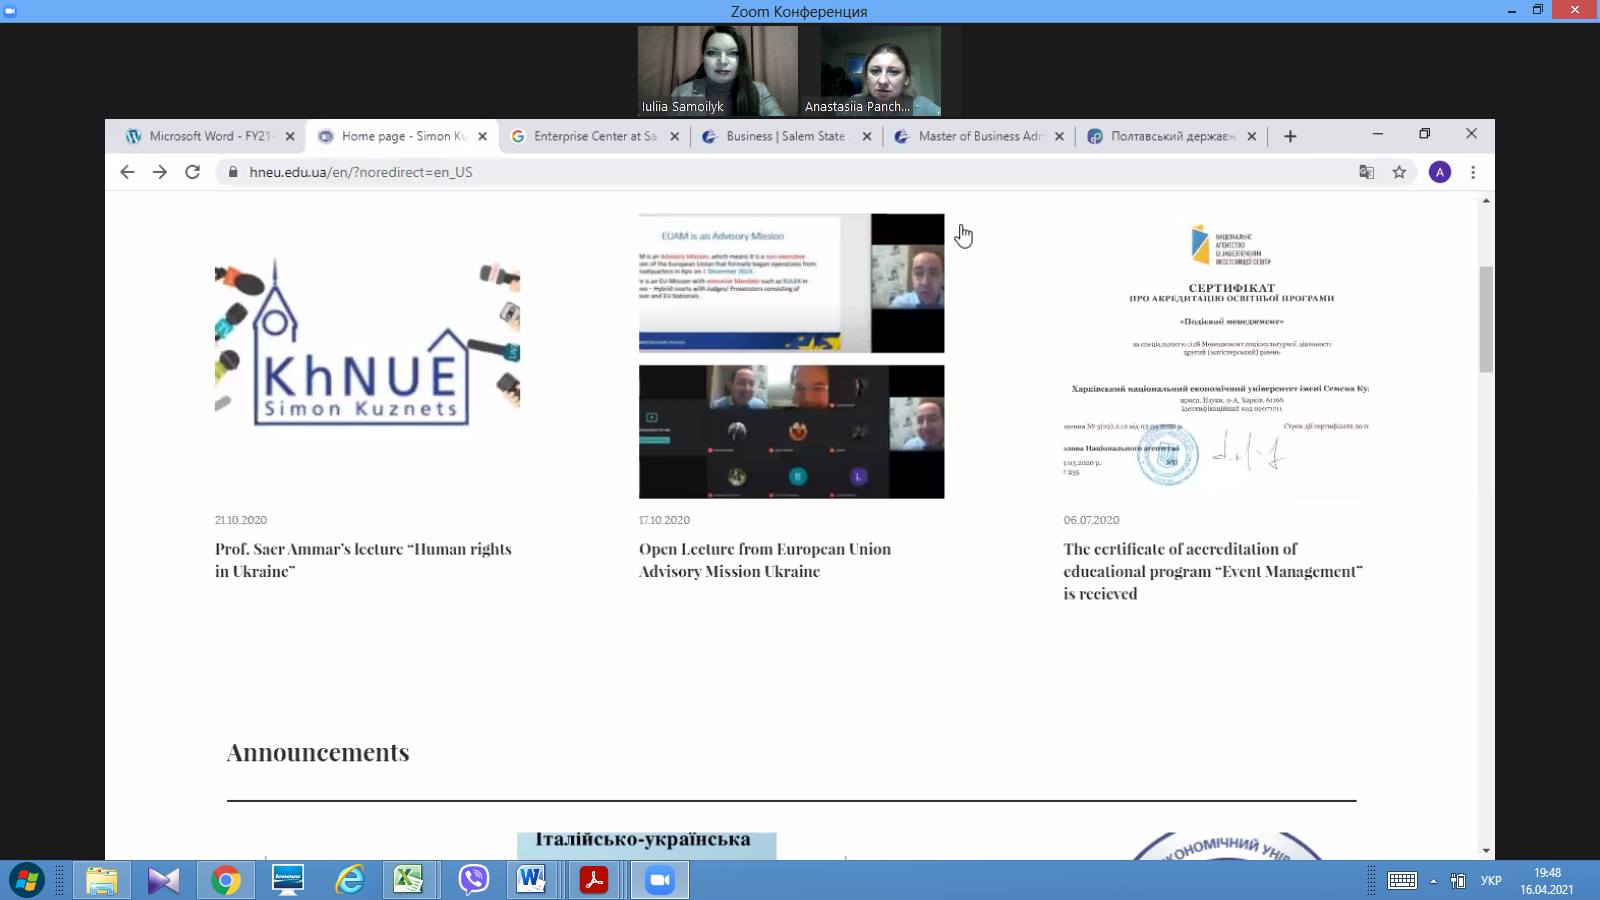
Task: Bookmark this page with the star icon
Action: [x=1399, y=172]
